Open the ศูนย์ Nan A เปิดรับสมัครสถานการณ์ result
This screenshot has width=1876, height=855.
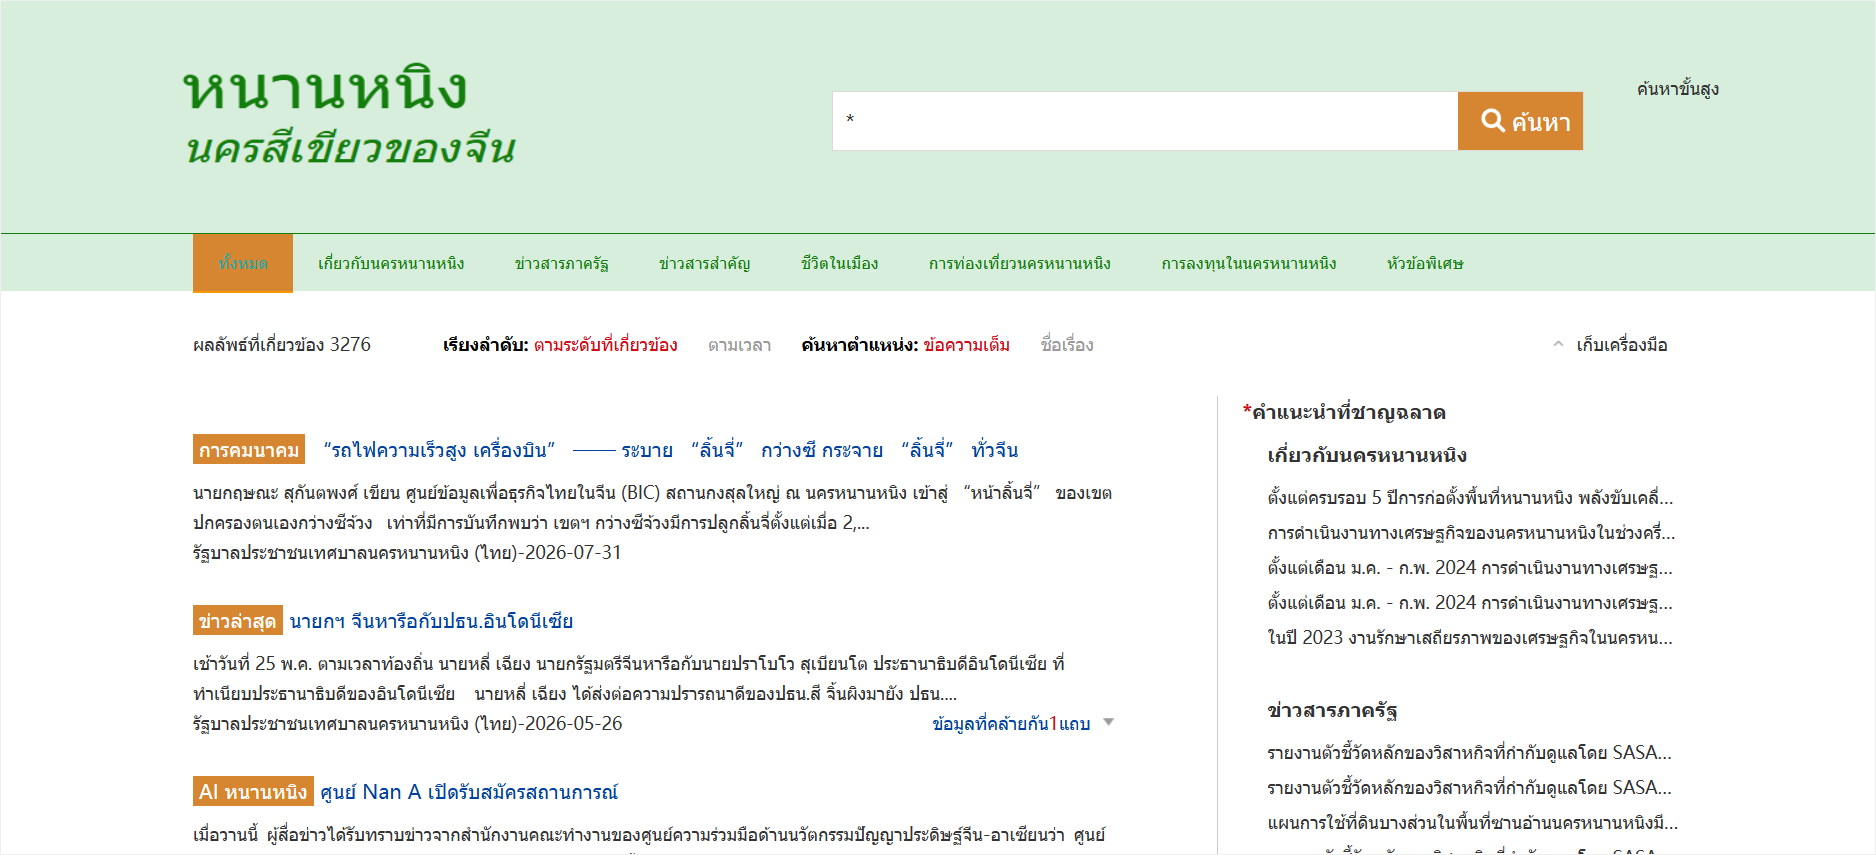[x=468, y=792]
